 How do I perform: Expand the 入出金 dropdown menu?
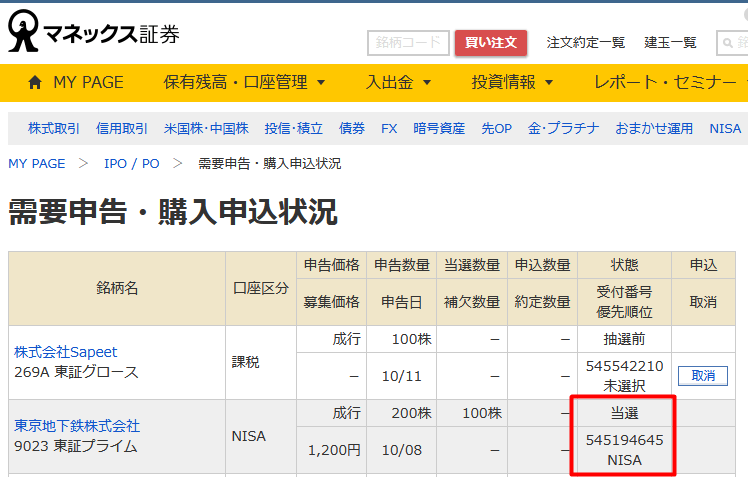(x=399, y=83)
